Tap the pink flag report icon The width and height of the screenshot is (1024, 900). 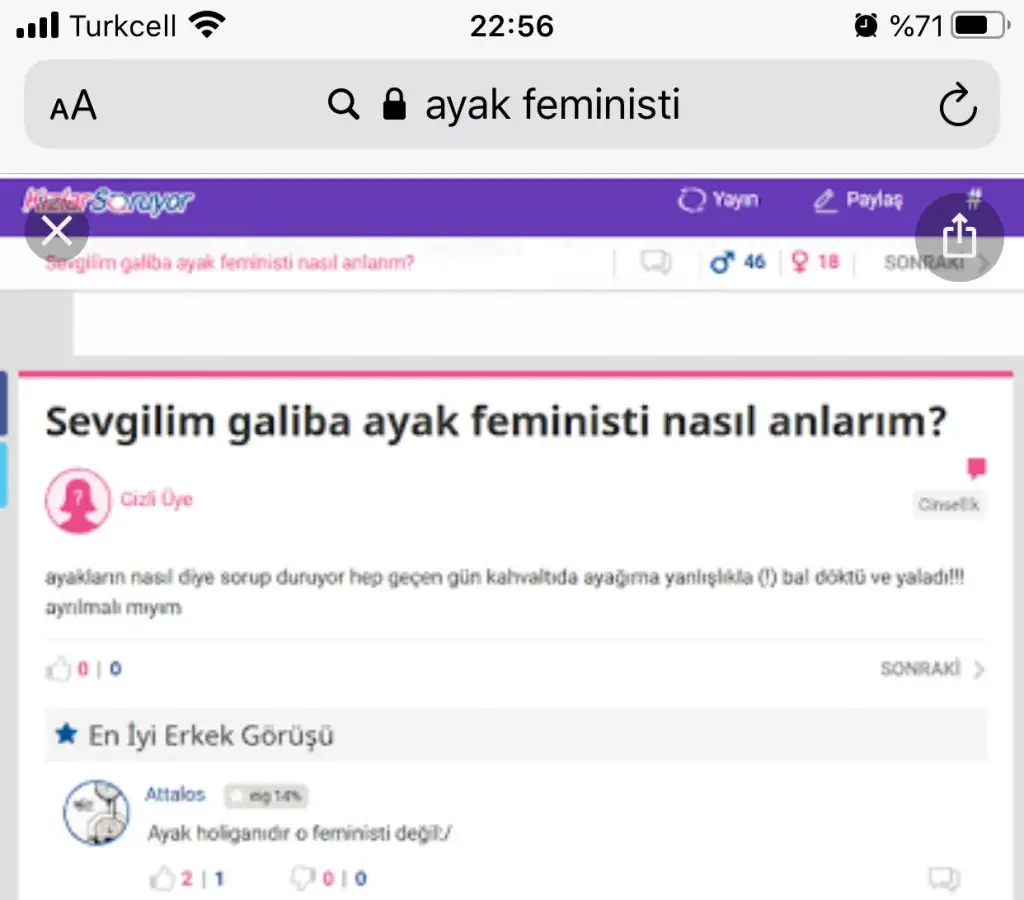(976, 468)
